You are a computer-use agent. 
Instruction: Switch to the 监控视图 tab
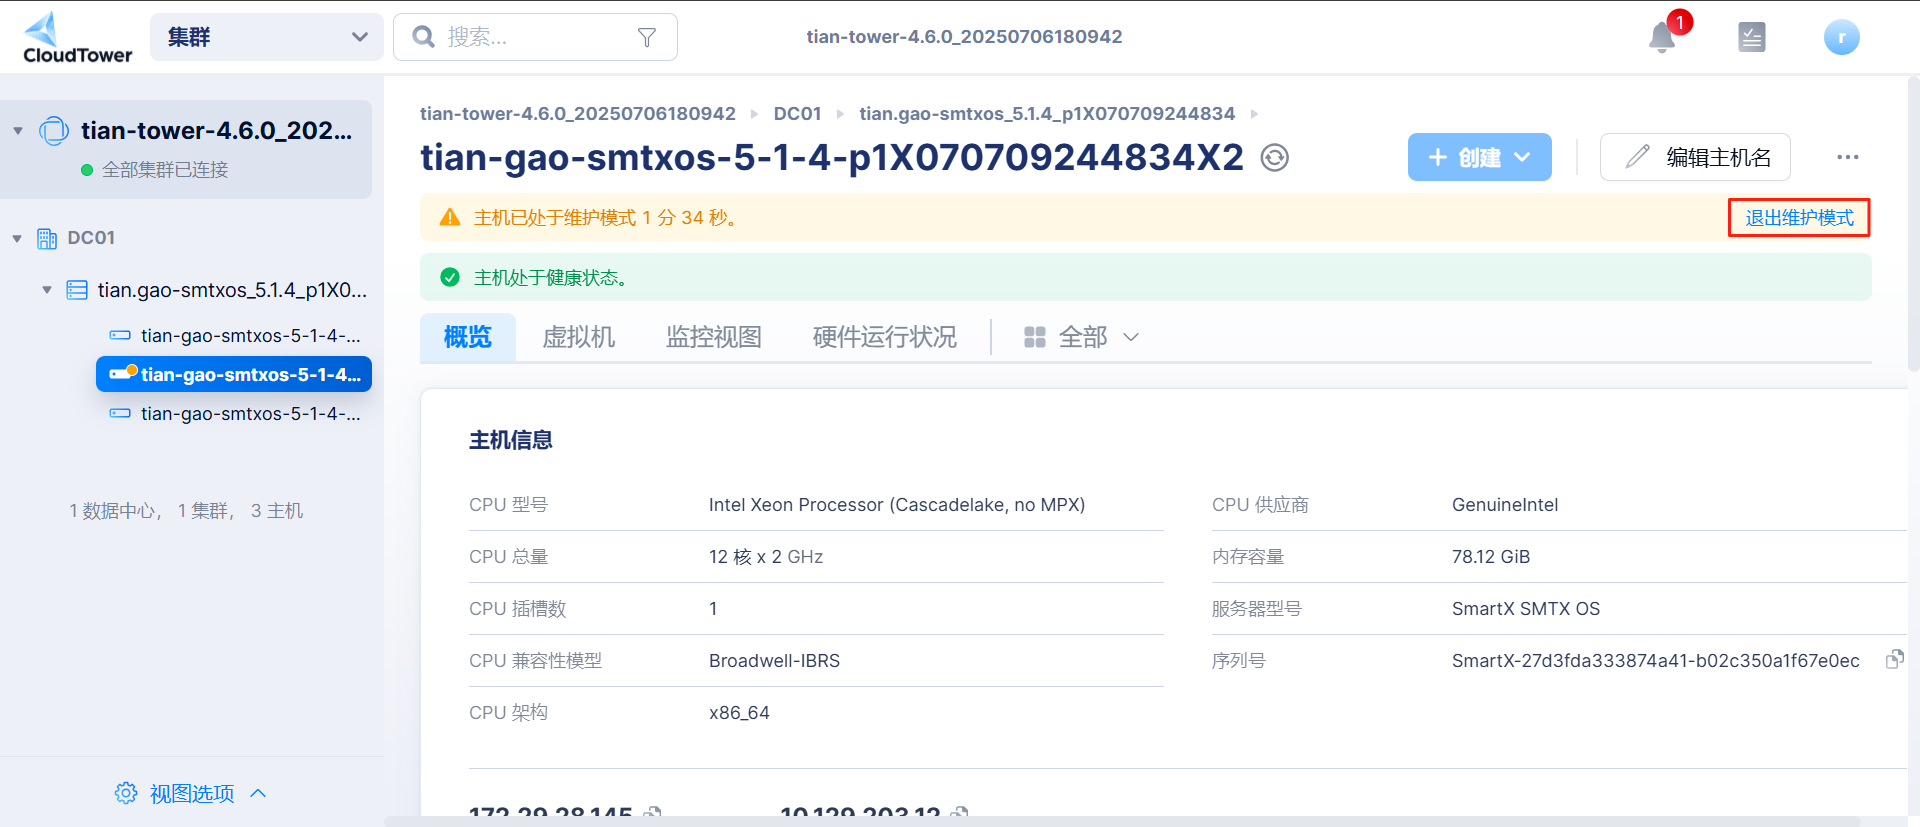(x=713, y=337)
